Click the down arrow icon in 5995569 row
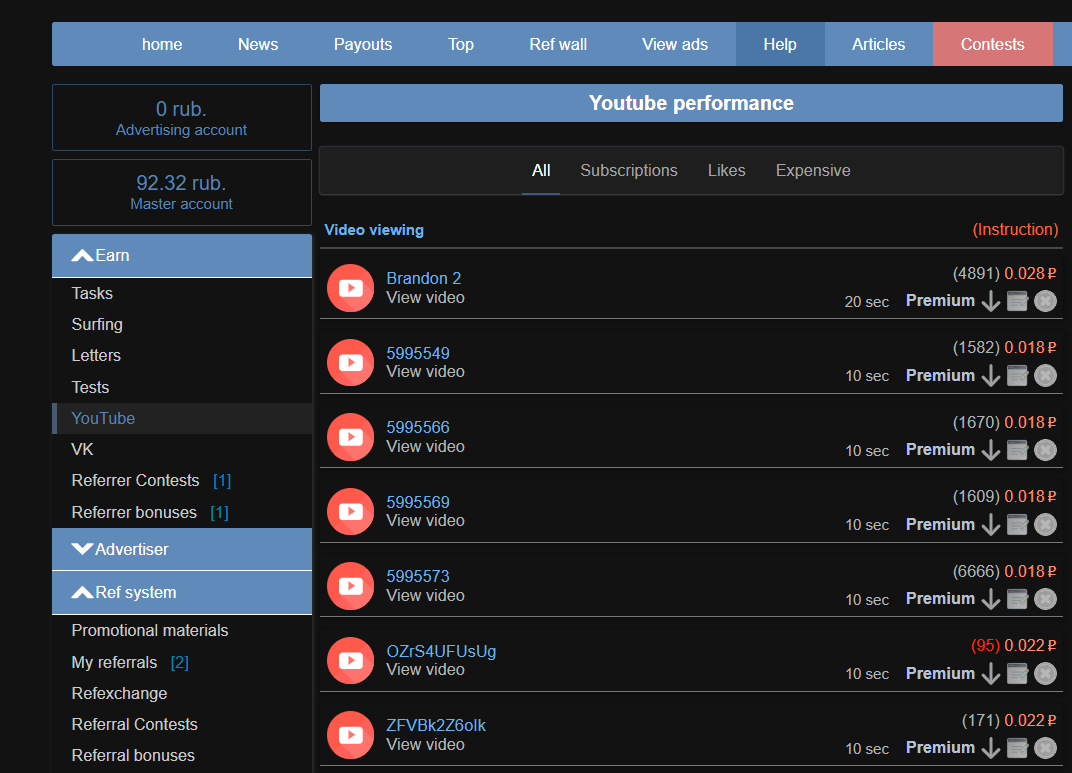The height and width of the screenshot is (773, 1072). [x=991, y=524]
